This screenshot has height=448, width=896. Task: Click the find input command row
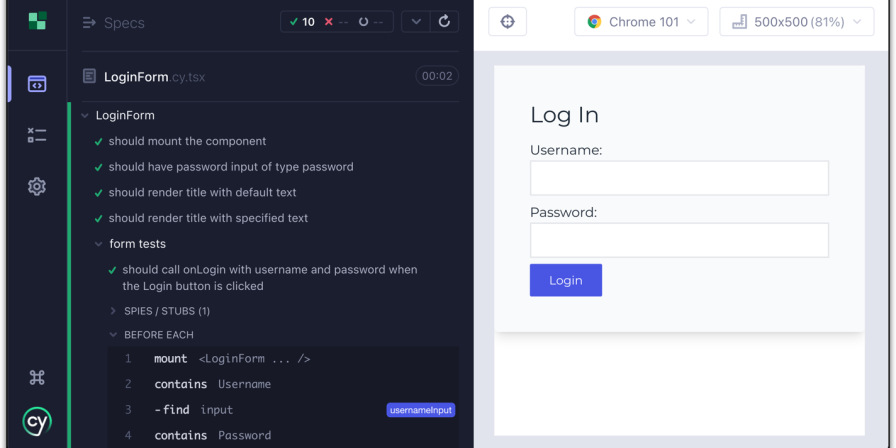(x=283, y=410)
